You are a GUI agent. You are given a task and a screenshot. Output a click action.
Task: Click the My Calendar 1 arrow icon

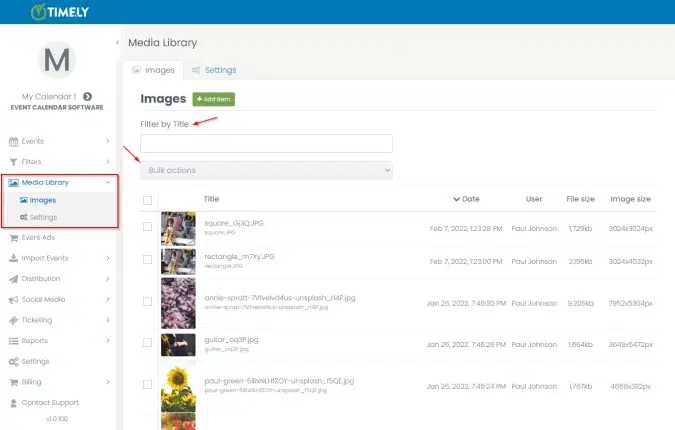pos(87,96)
